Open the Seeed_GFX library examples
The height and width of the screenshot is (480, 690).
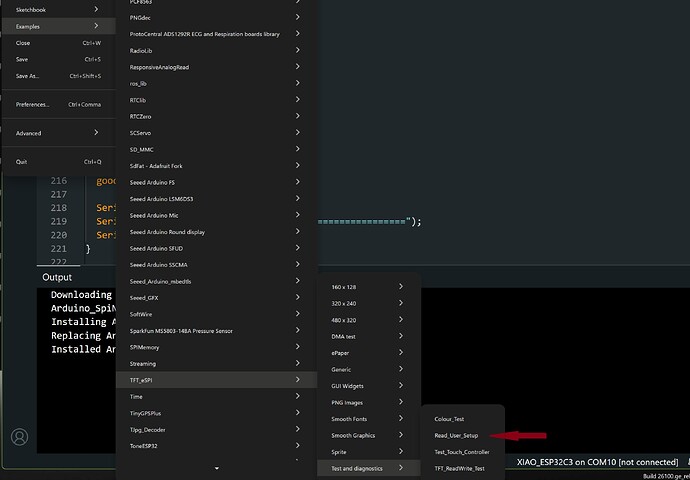pyautogui.click(x=217, y=298)
